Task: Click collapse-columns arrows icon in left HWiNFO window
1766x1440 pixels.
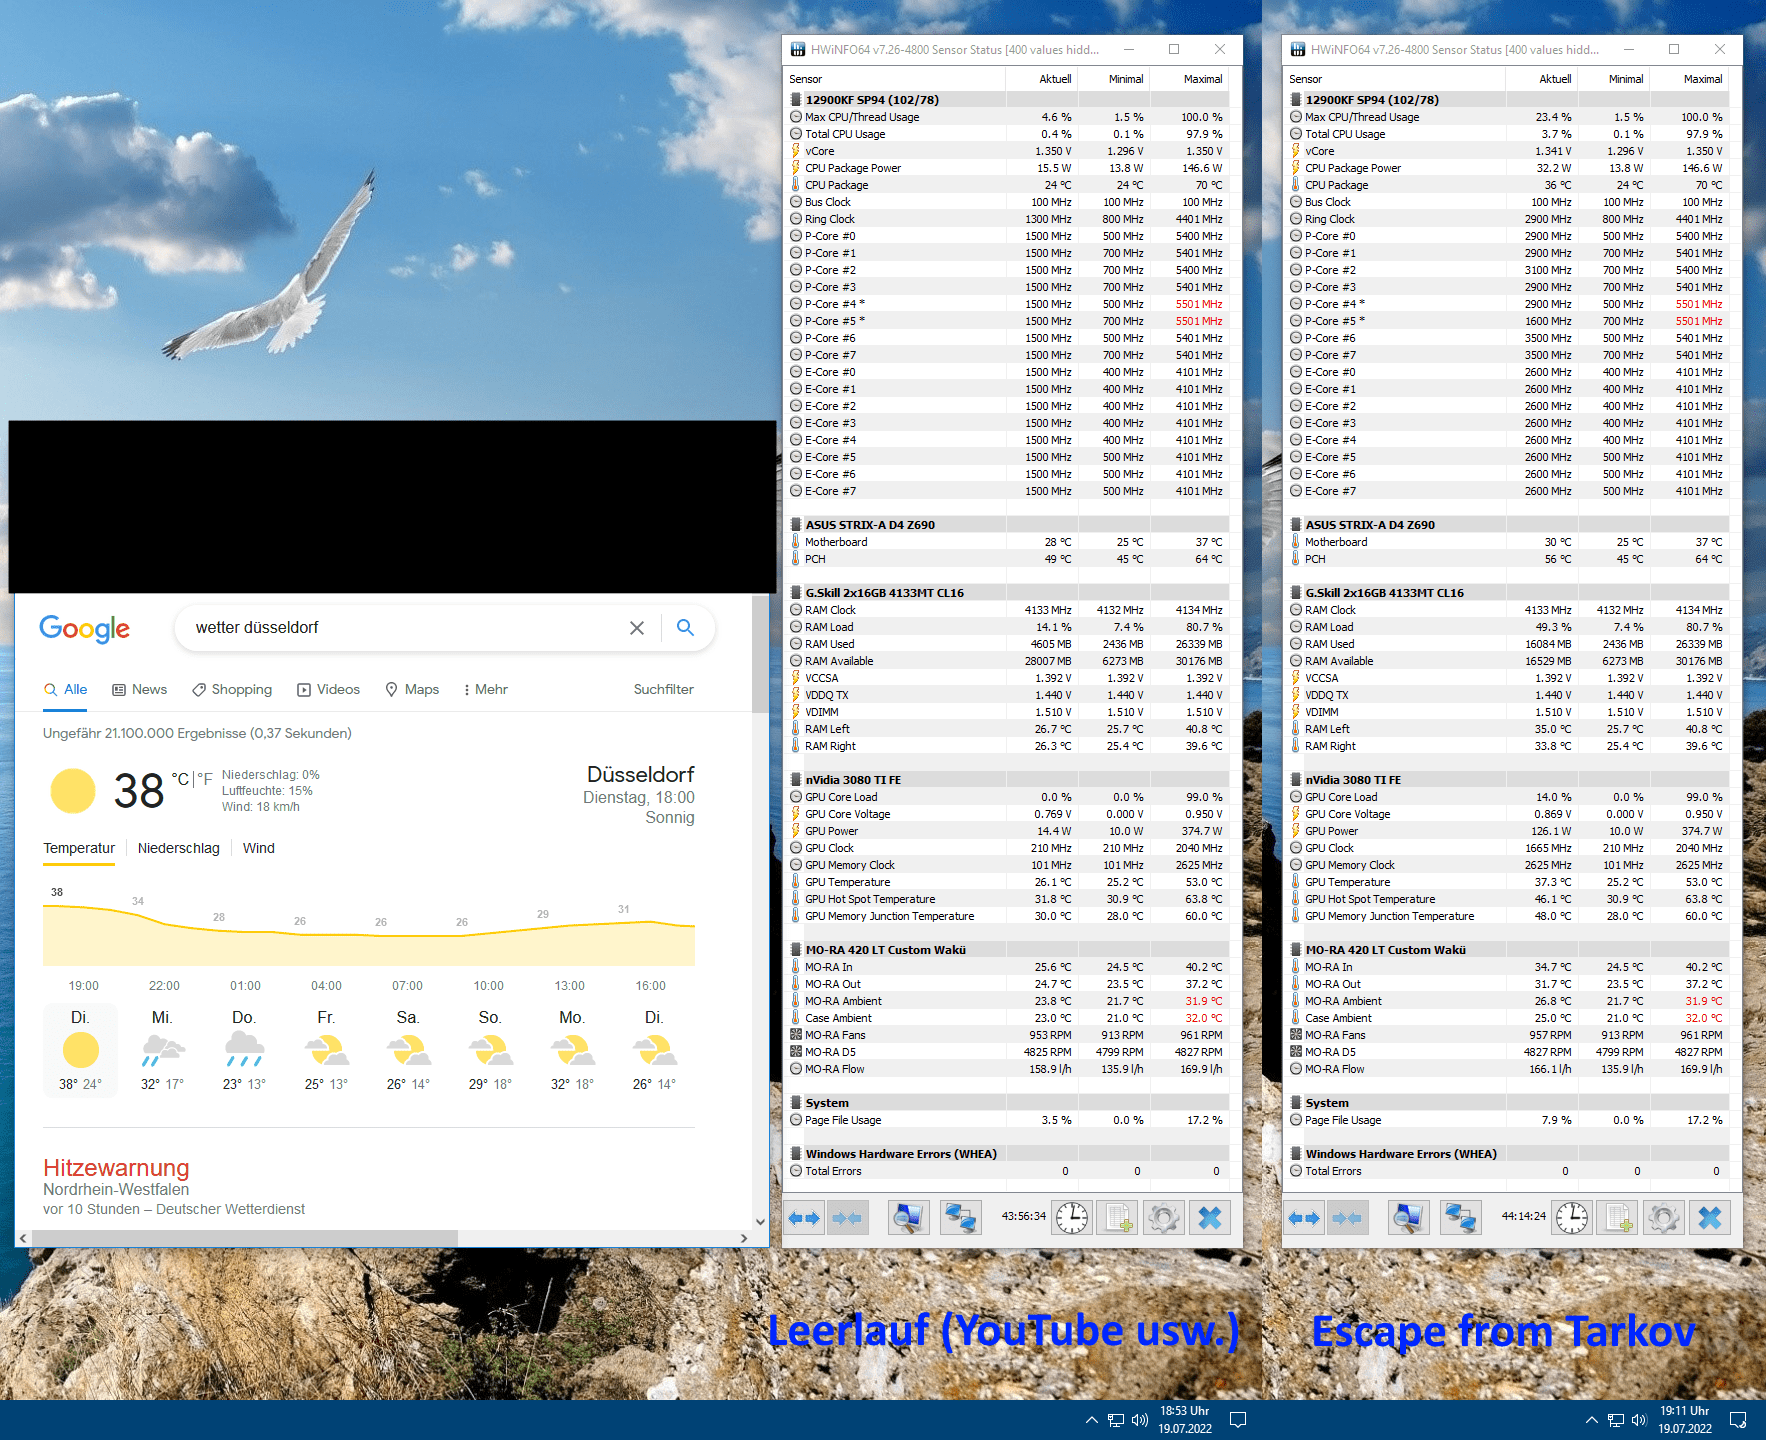Action: click(847, 1218)
